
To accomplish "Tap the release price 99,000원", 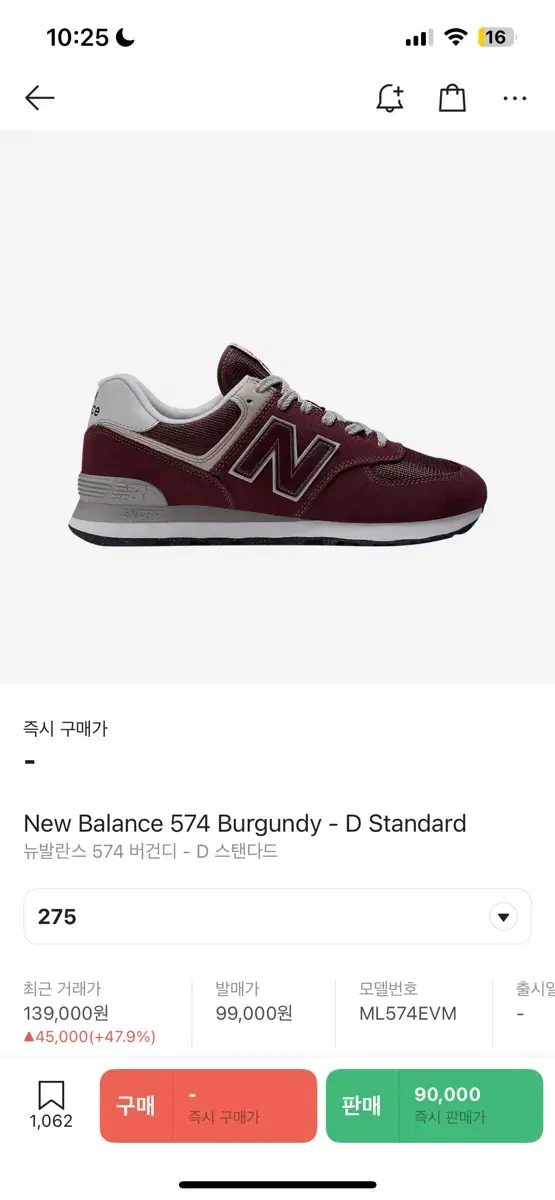I will [254, 1013].
